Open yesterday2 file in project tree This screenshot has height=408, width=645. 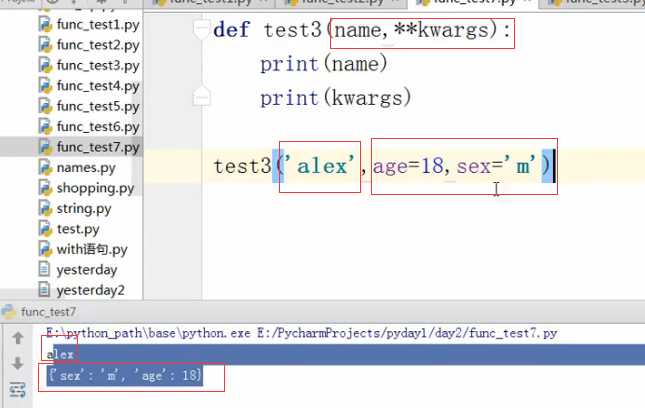[90, 290]
